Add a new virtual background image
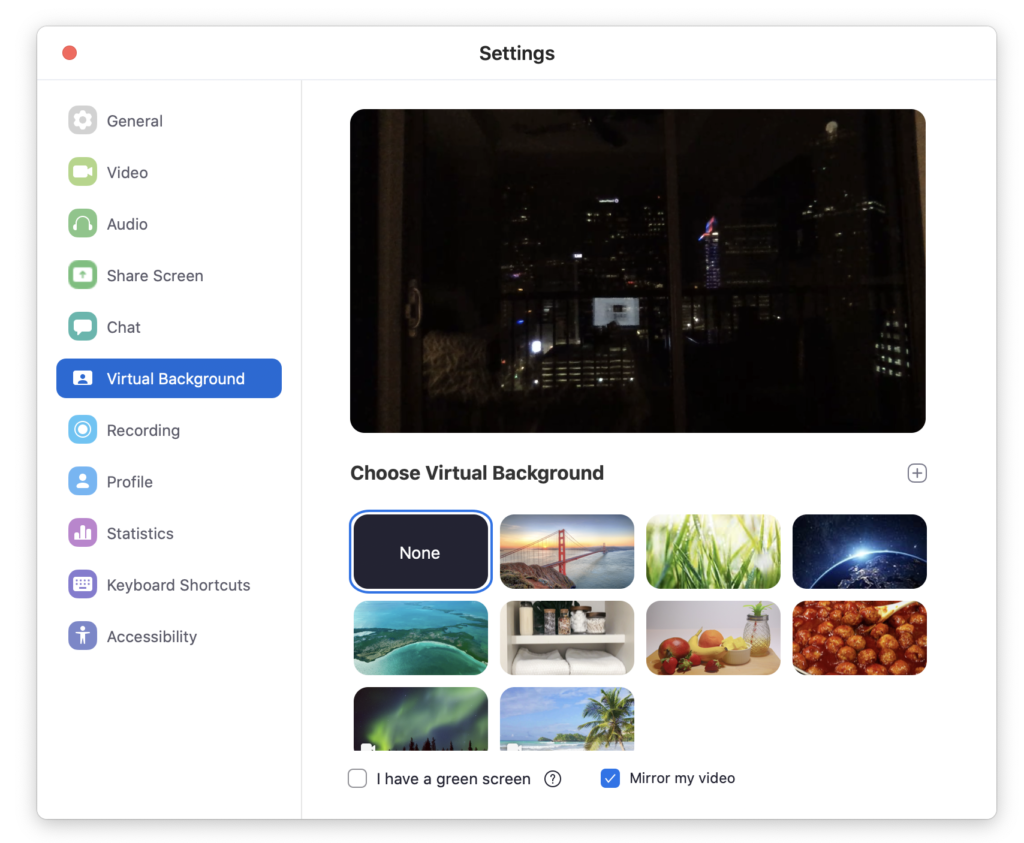Viewport: 1024px width, 843px height. 917,473
